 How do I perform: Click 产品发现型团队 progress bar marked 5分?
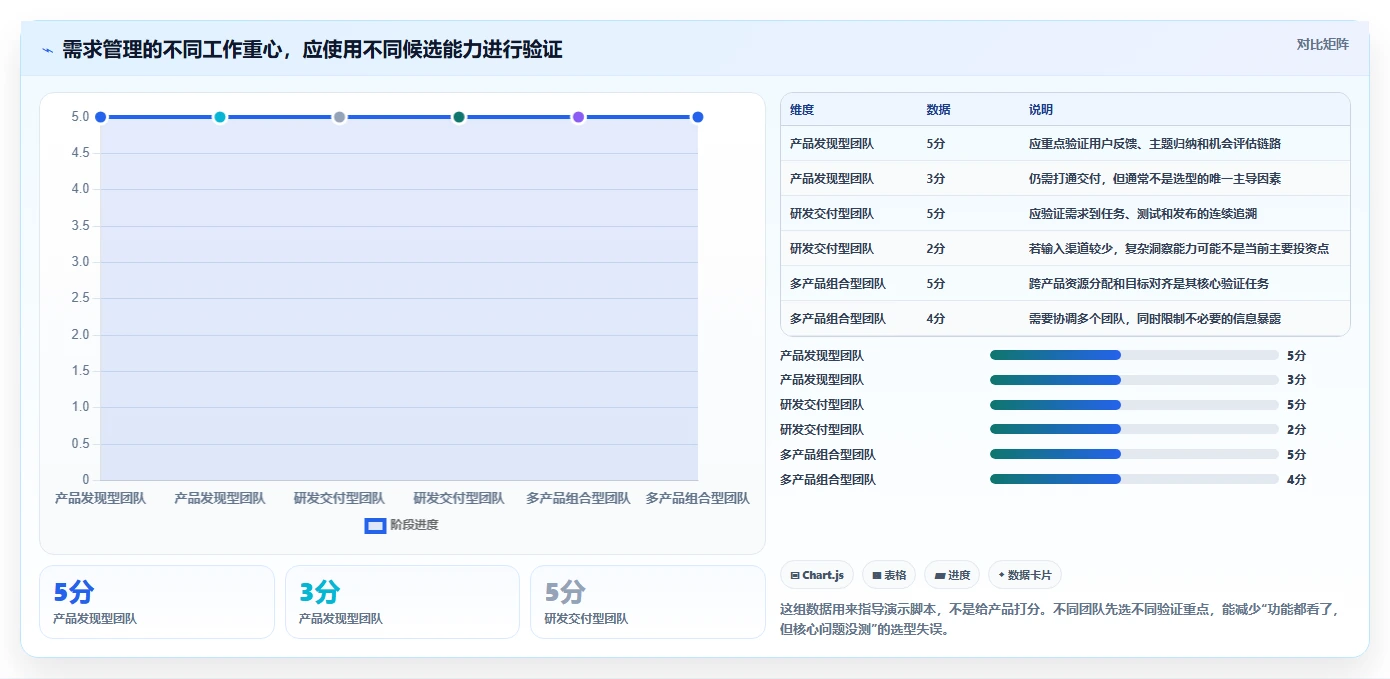coord(1134,355)
